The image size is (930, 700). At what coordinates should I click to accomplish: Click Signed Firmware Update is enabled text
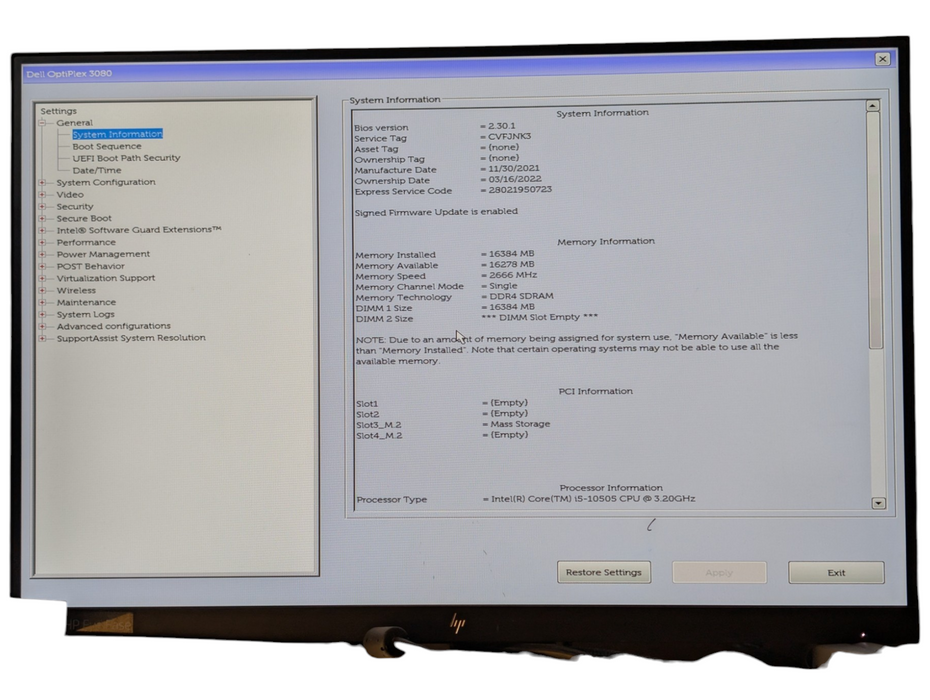[x=436, y=212]
